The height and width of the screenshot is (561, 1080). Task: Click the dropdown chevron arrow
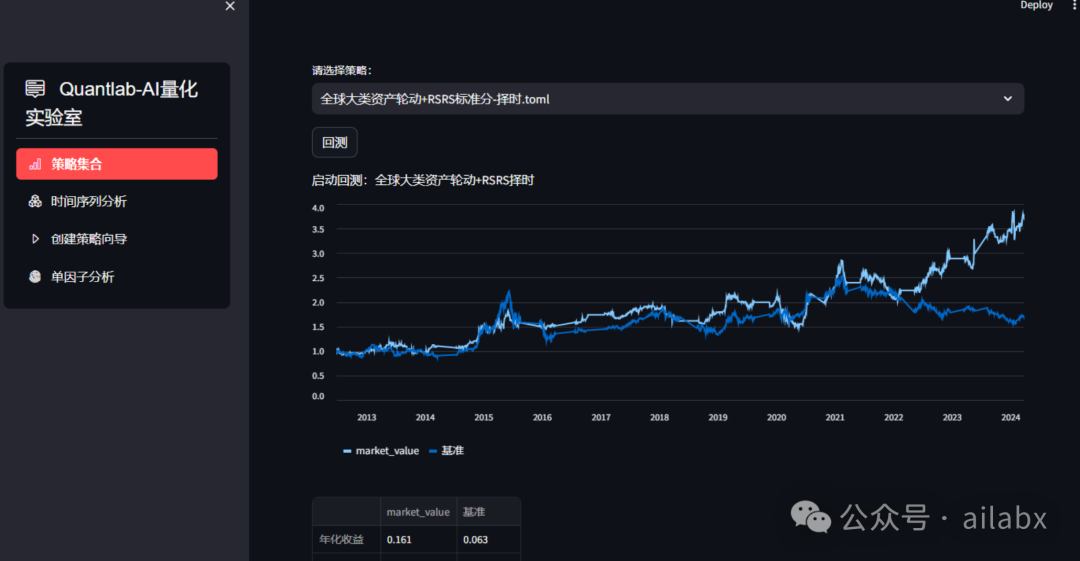point(1008,99)
